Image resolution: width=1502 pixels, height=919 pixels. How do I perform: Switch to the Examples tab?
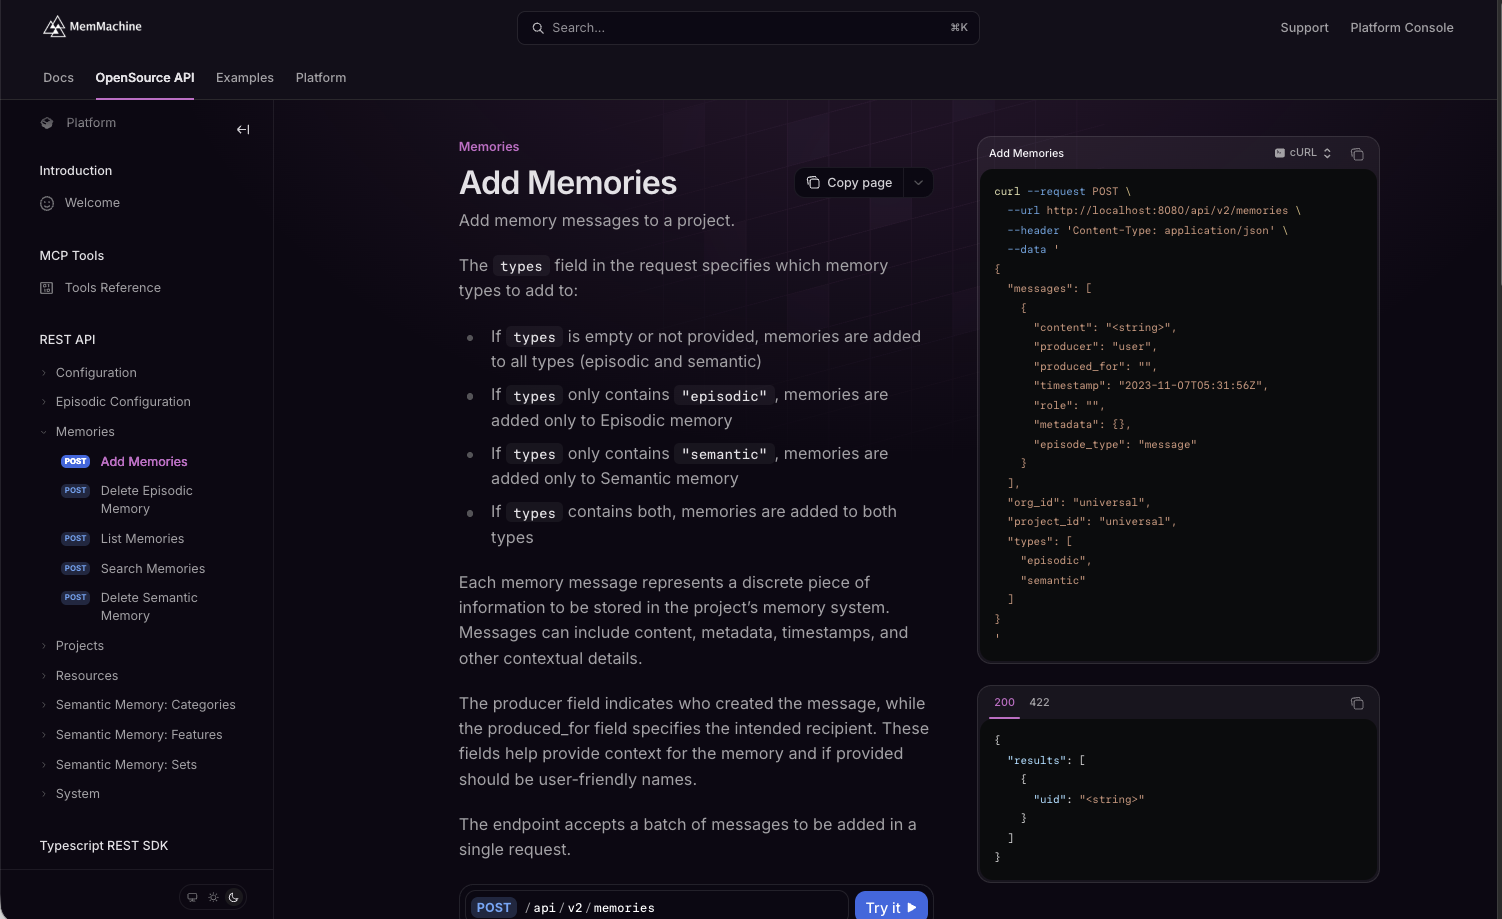click(x=245, y=78)
